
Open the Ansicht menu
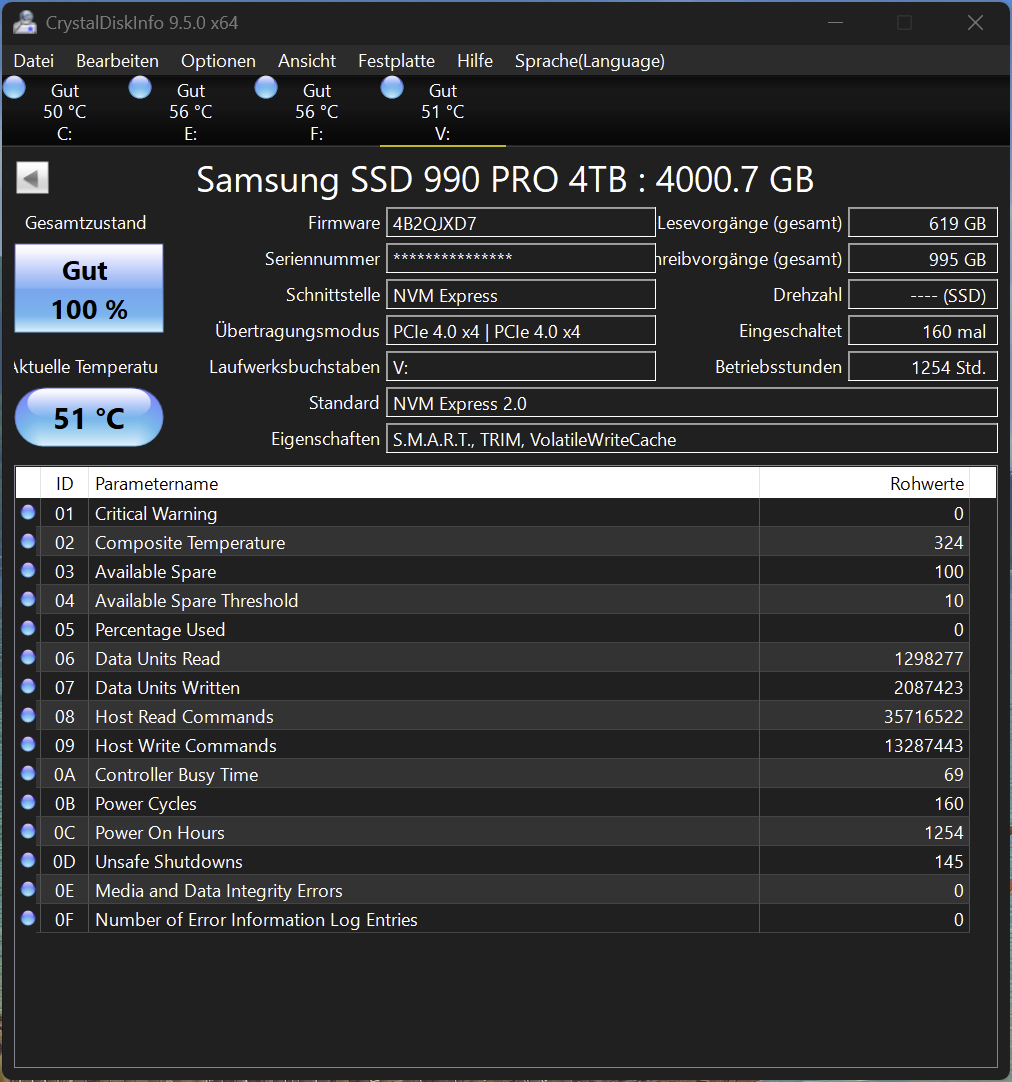tap(306, 61)
